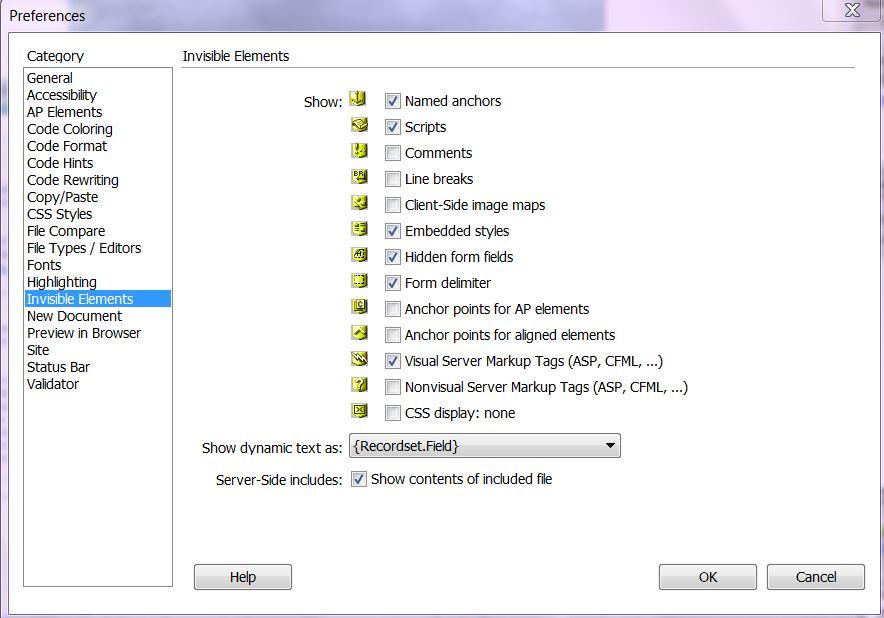Image resolution: width=884 pixels, height=618 pixels.
Task: Enable Anchor points for AP elements
Action: (392, 309)
